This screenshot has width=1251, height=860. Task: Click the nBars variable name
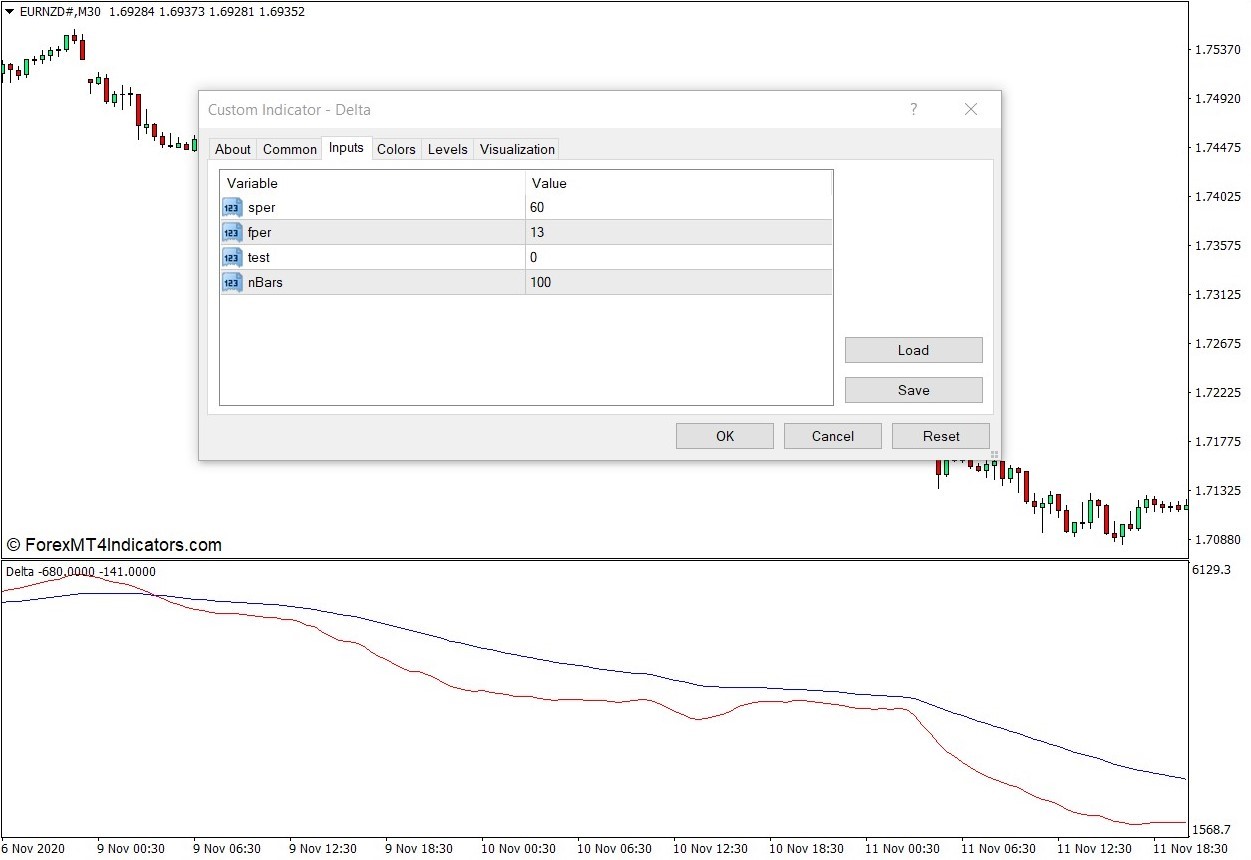pyautogui.click(x=265, y=283)
